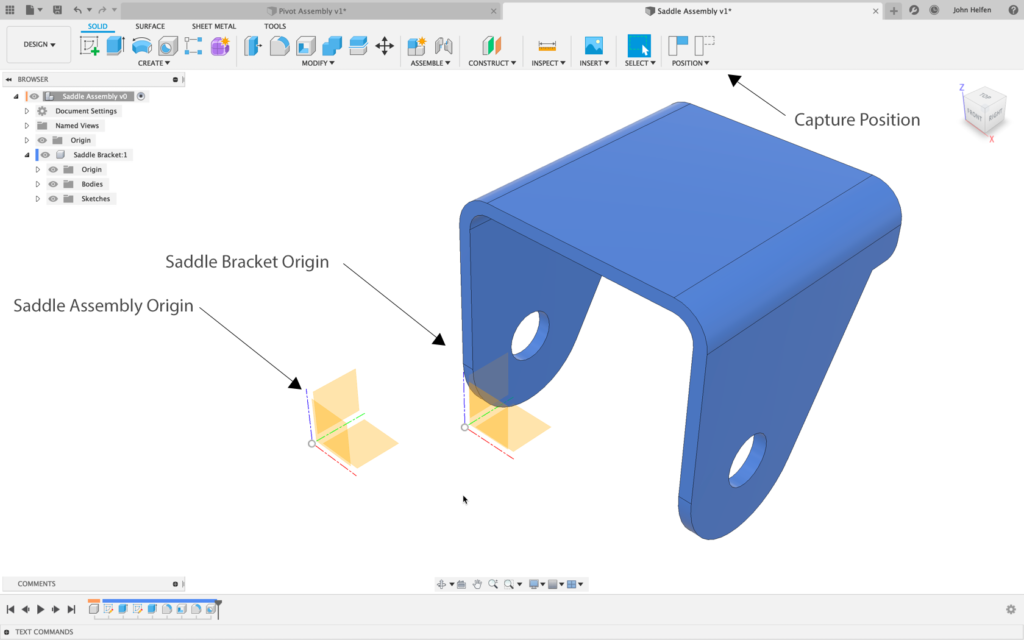Open the CREATE dropdown menu
Image resolution: width=1024 pixels, height=640 pixels.
point(153,63)
